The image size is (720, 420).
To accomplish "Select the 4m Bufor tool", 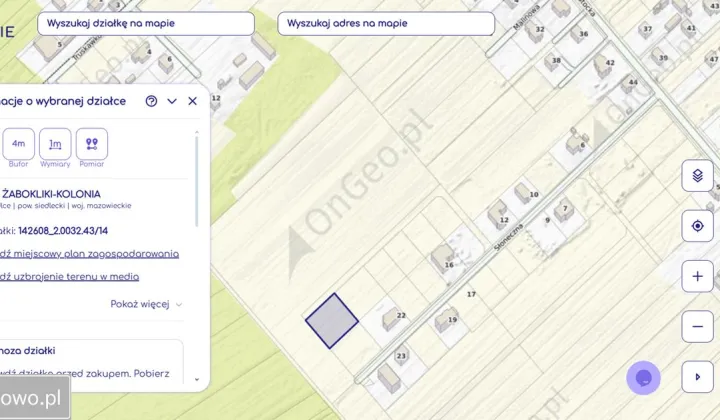I will 18,144.
